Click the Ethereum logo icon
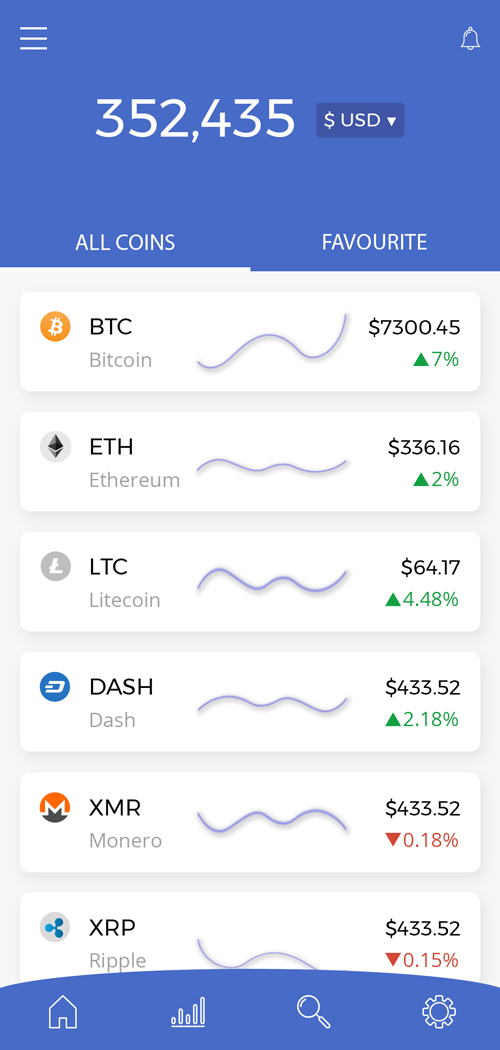The image size is (500, 1050). coord(55,447)
